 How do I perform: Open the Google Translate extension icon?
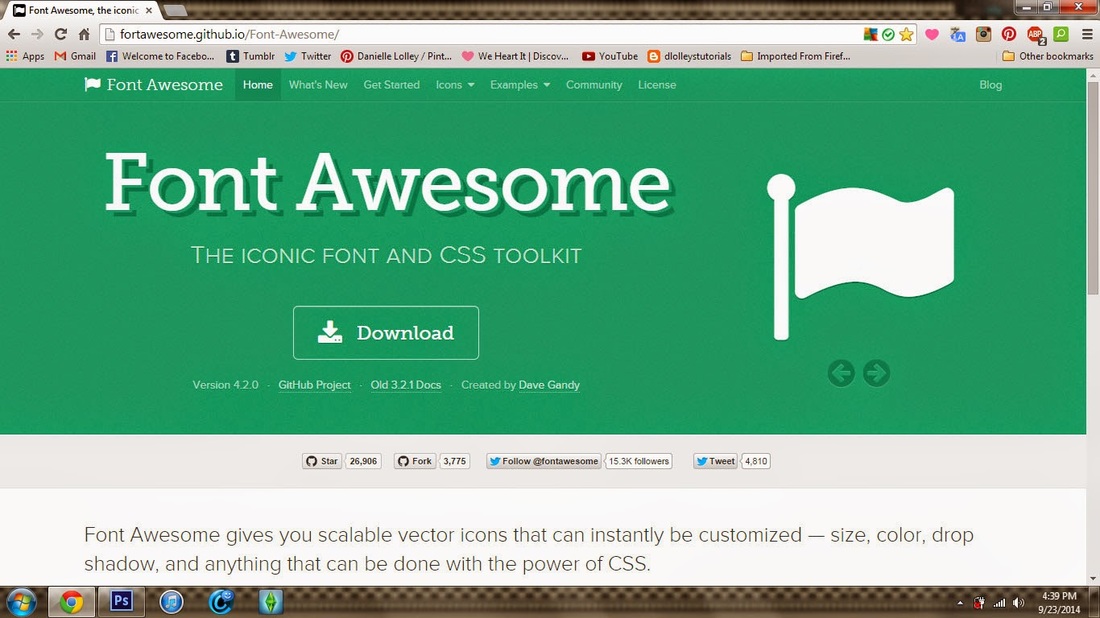point(958,34)
